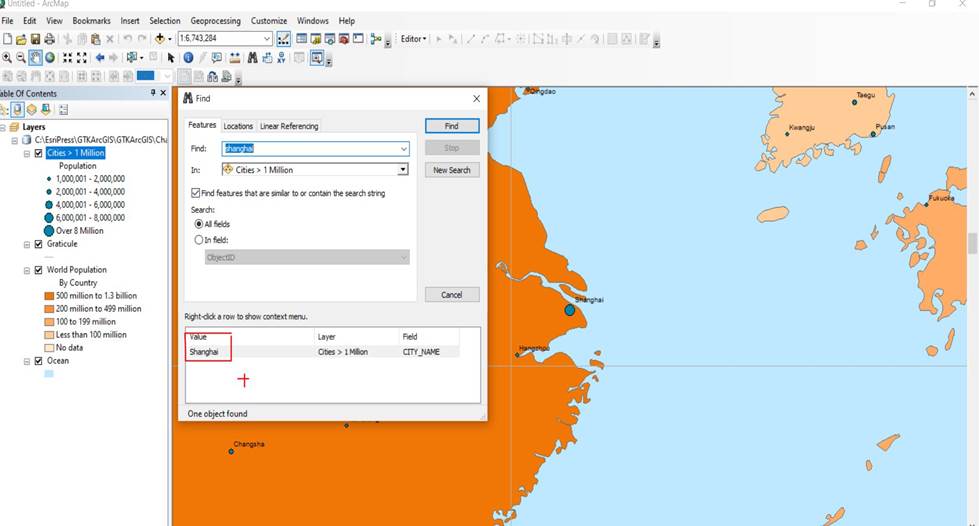Click Fixed Zoom In arrows icon
The width and height of the screenshot is (979, 526).
(x=67, y=57)
